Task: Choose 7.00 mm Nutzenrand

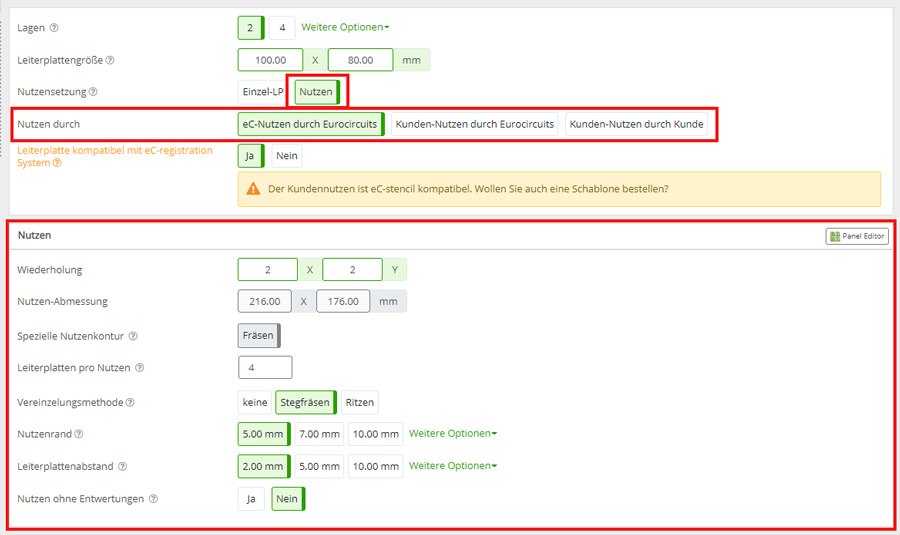Action: click(319, 434)
